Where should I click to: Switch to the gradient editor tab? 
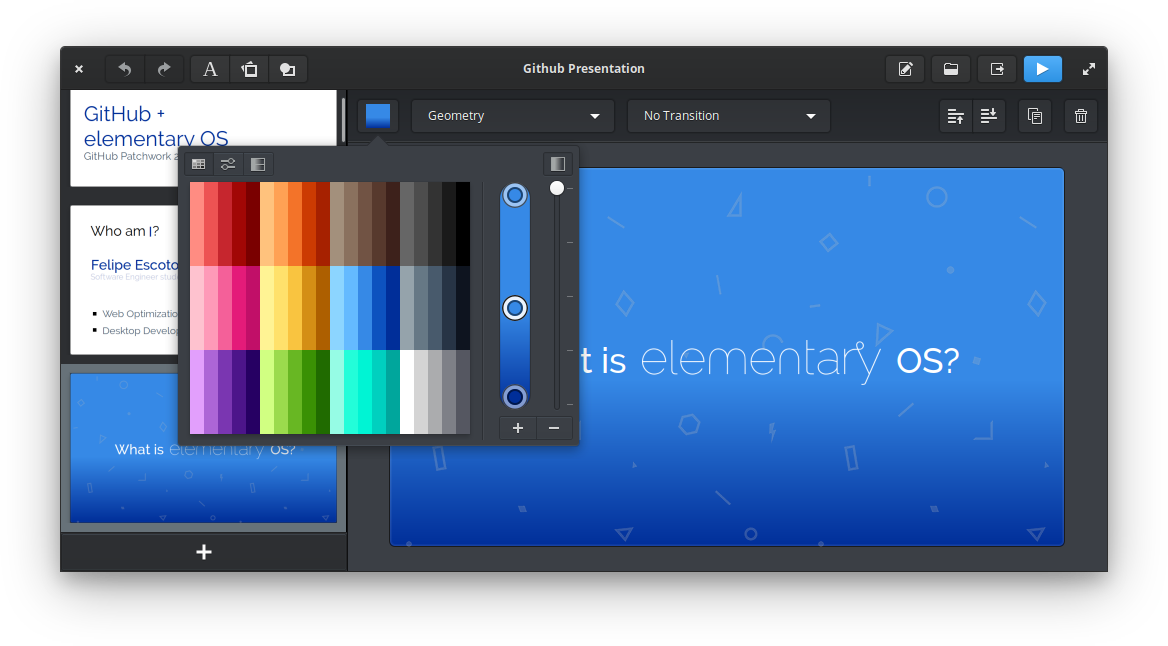pyautogui.click(x=258, y=164)
